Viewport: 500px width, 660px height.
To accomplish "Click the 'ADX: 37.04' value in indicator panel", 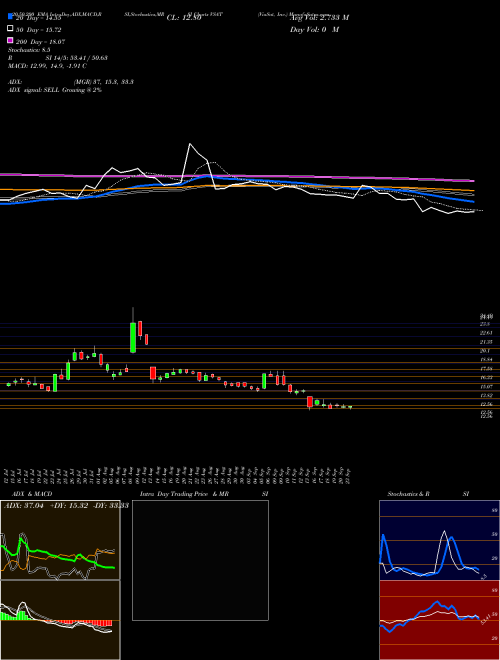I will click(24, 506).
